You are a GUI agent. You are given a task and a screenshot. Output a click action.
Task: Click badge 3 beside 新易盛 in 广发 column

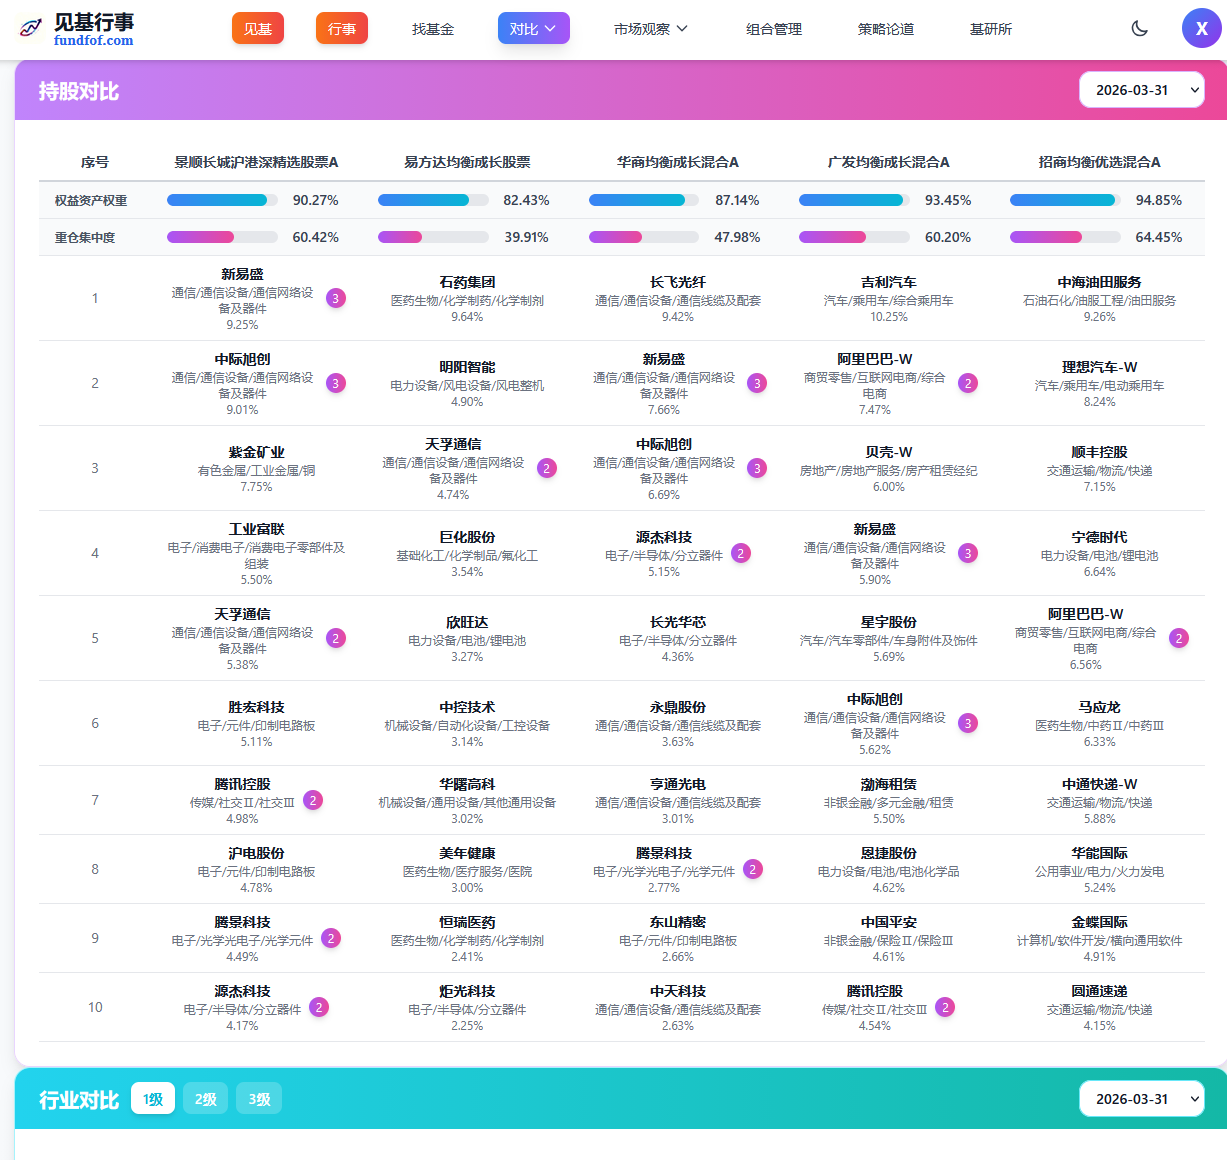point(968,553)
